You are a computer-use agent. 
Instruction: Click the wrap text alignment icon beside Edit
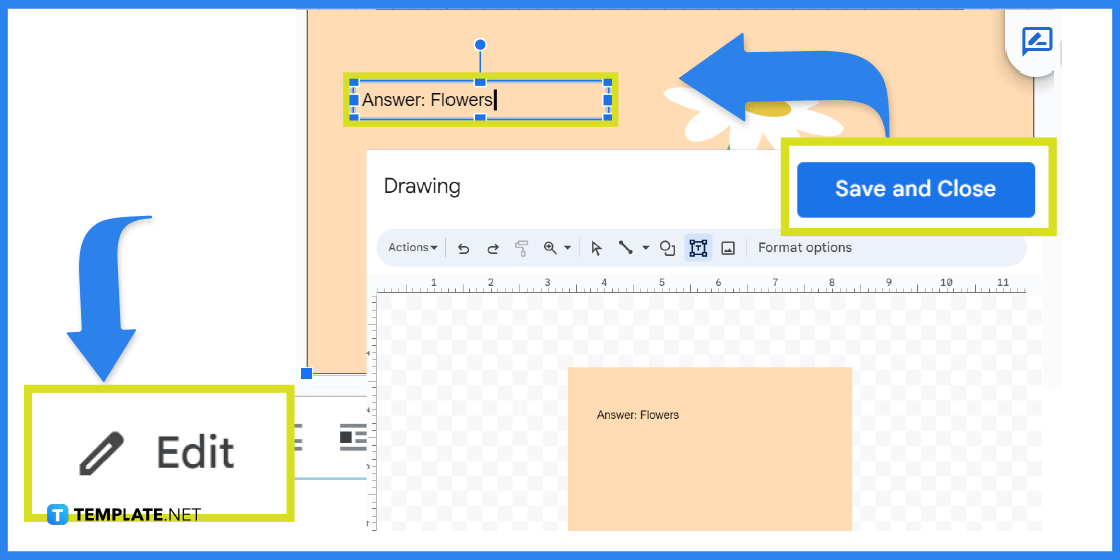[353, 436]
